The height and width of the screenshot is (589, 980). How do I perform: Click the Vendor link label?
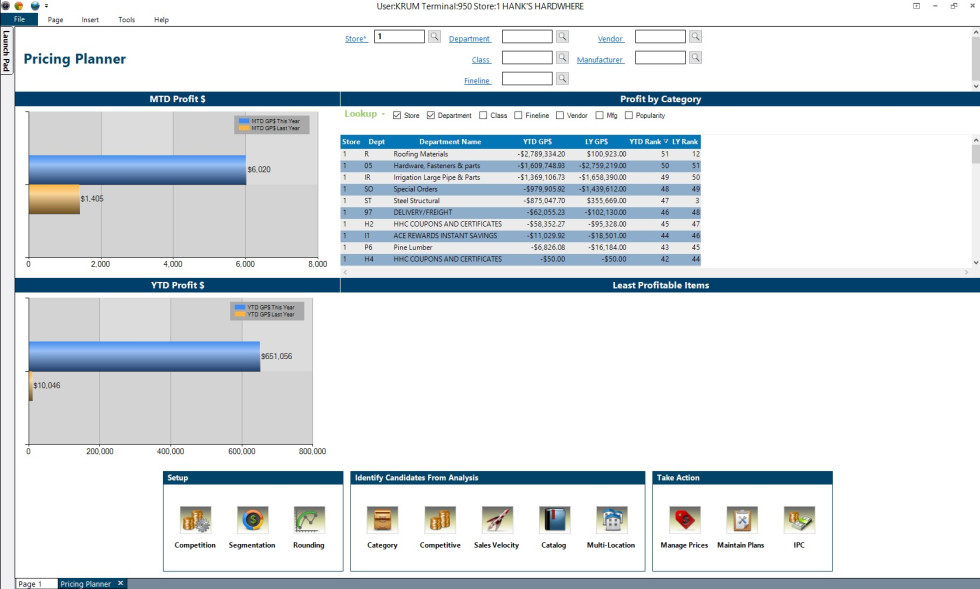pyautogui.click(x=610, y=39)
